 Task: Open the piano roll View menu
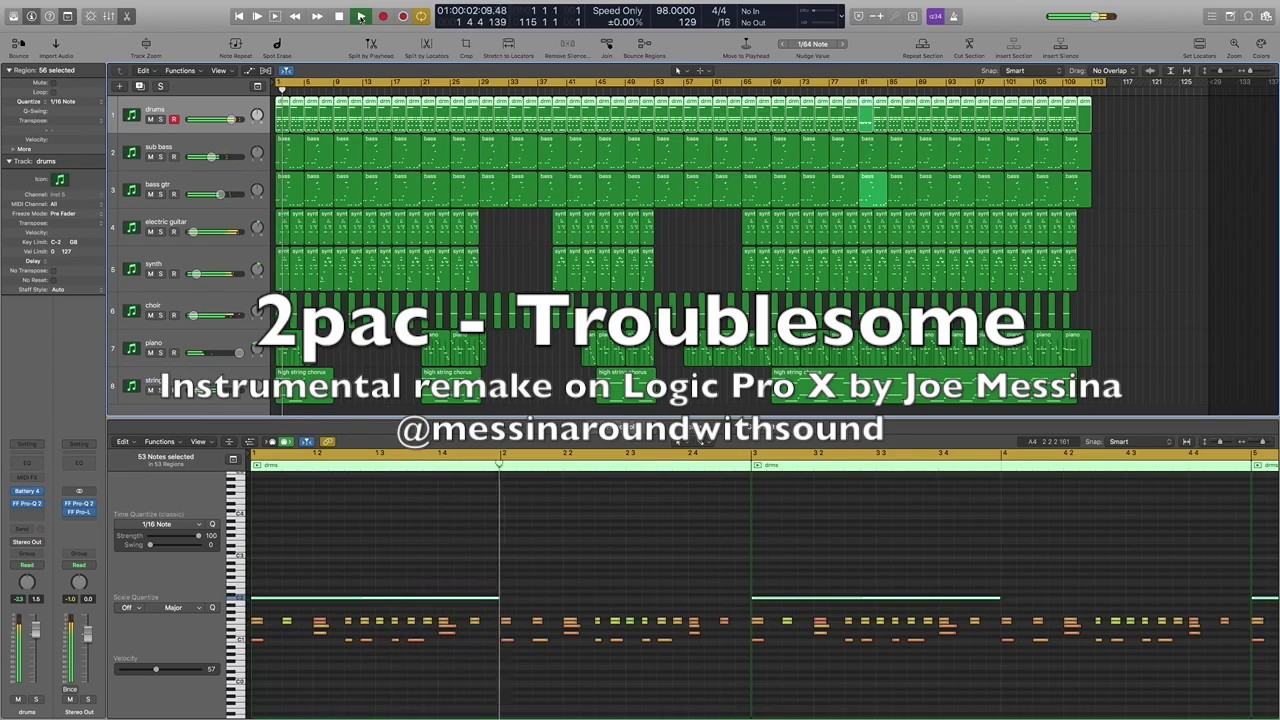click(200, 442)
